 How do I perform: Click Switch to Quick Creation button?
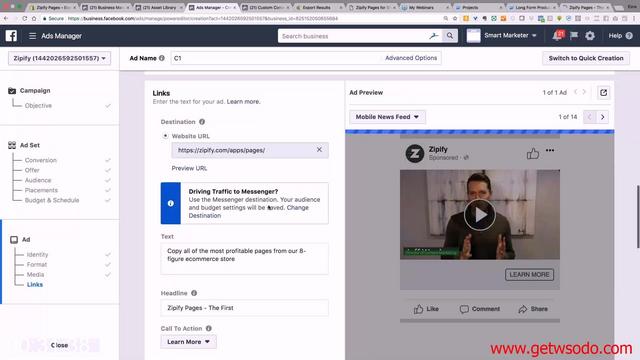[586, 58]
